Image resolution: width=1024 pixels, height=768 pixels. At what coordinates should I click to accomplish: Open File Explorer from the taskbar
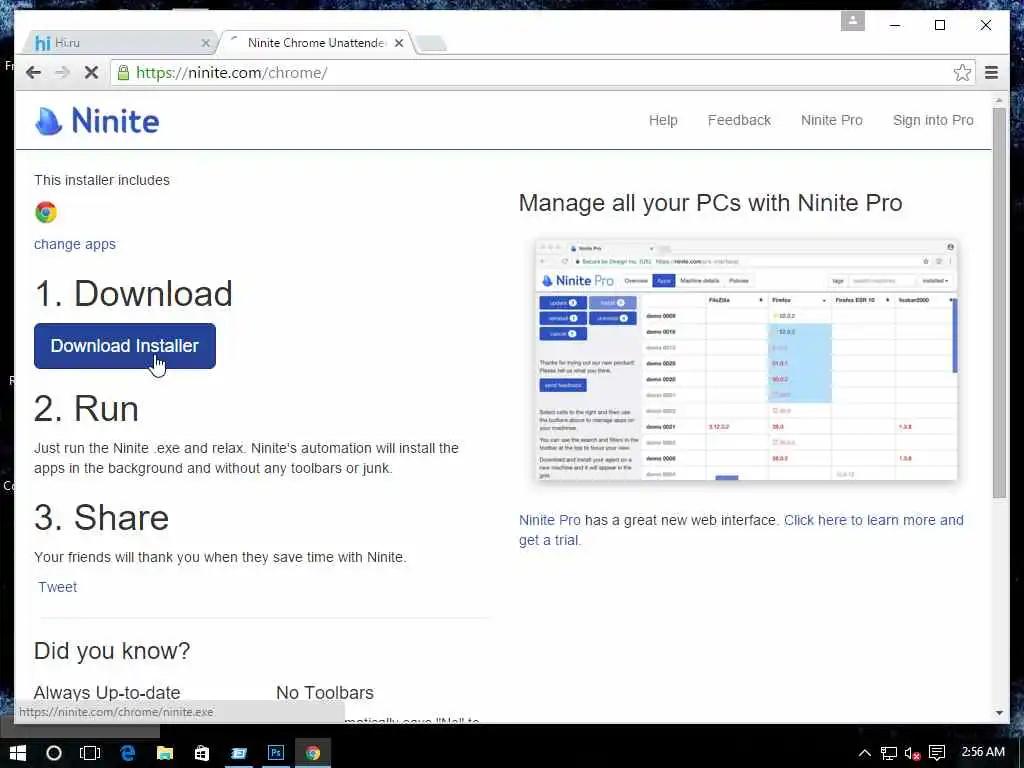click(165, 753)
